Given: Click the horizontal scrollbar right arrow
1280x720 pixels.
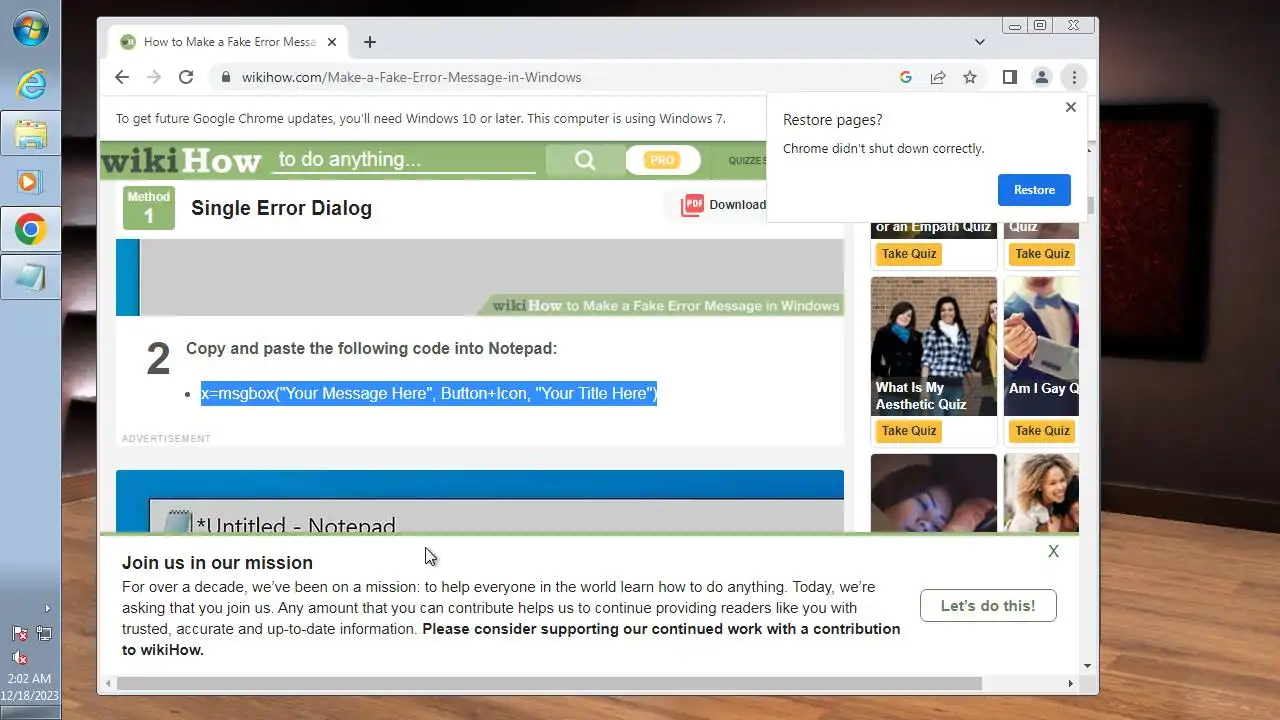Looking at the screenshot, I should [x=1071, y=684].
